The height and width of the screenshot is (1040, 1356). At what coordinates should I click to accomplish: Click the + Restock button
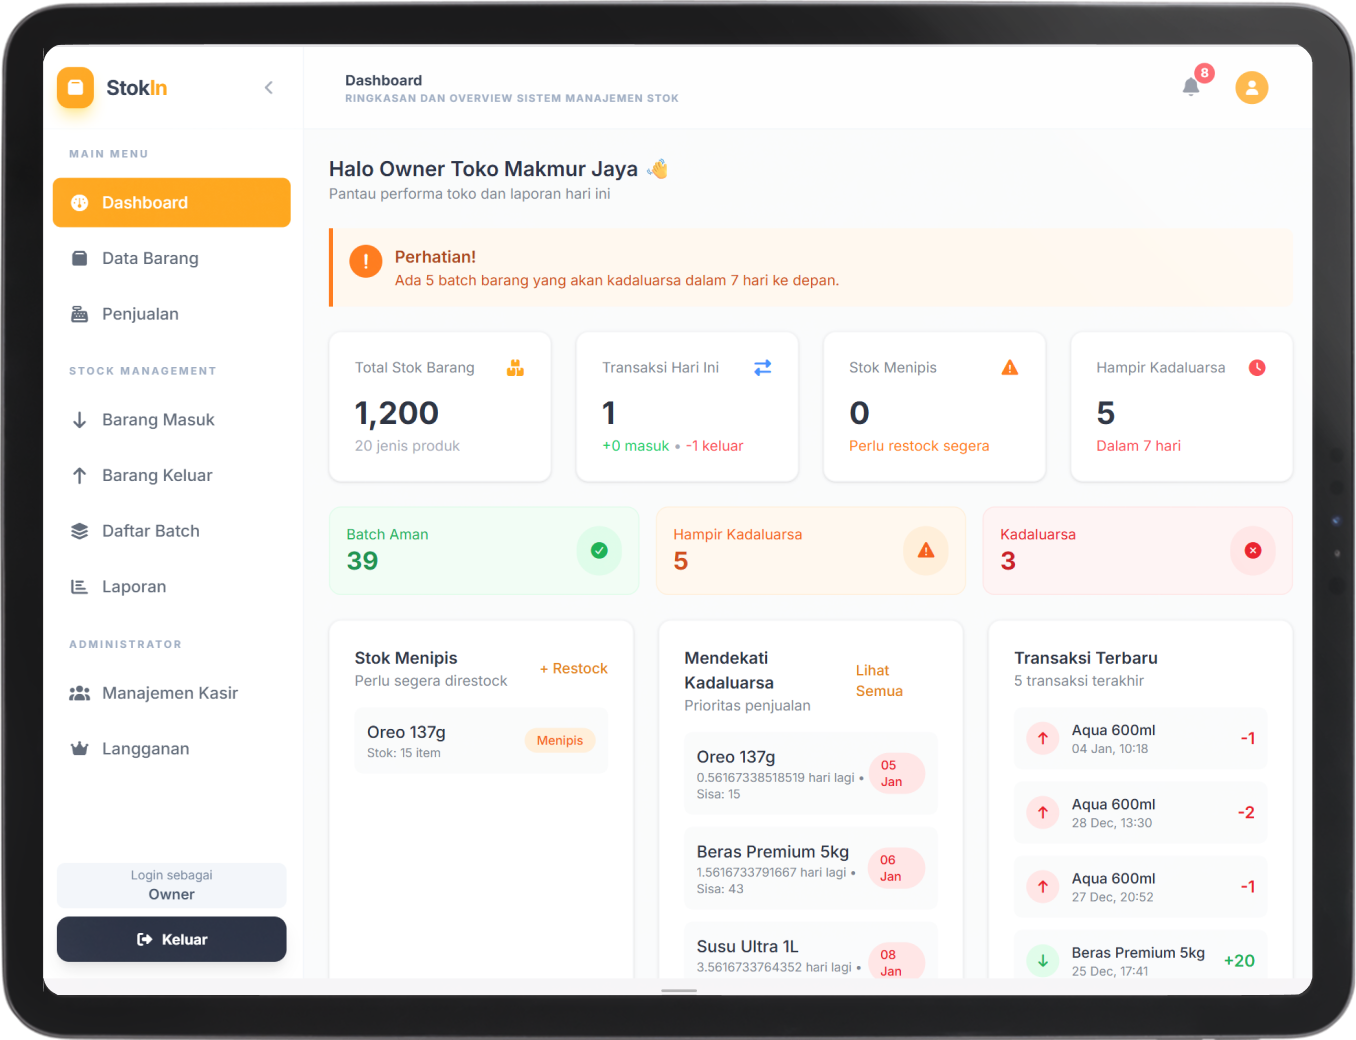tap(573, 668)
